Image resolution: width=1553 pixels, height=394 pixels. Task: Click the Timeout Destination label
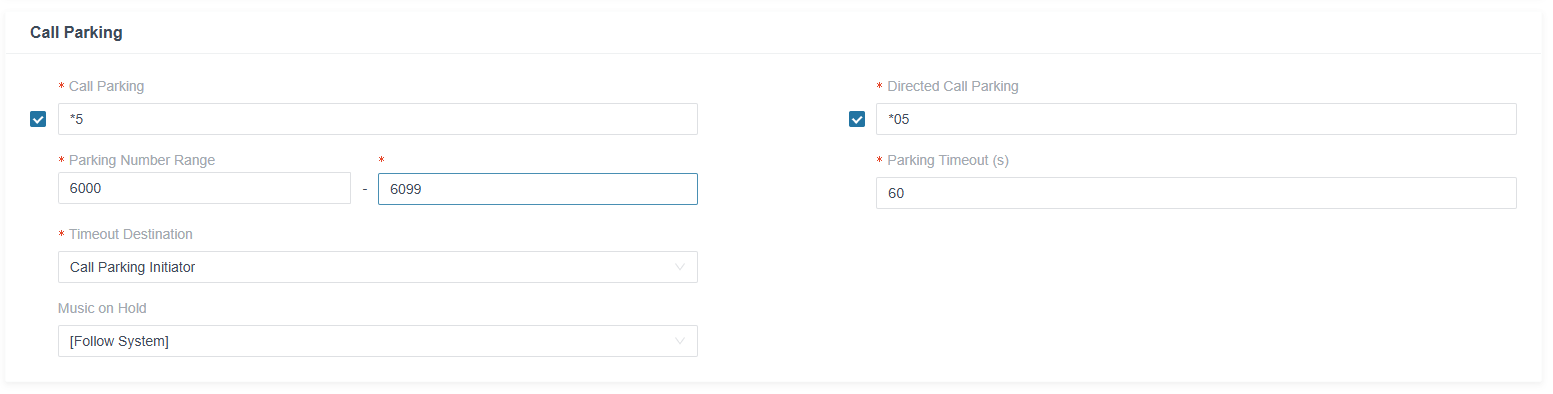click(x=131, y=234)
